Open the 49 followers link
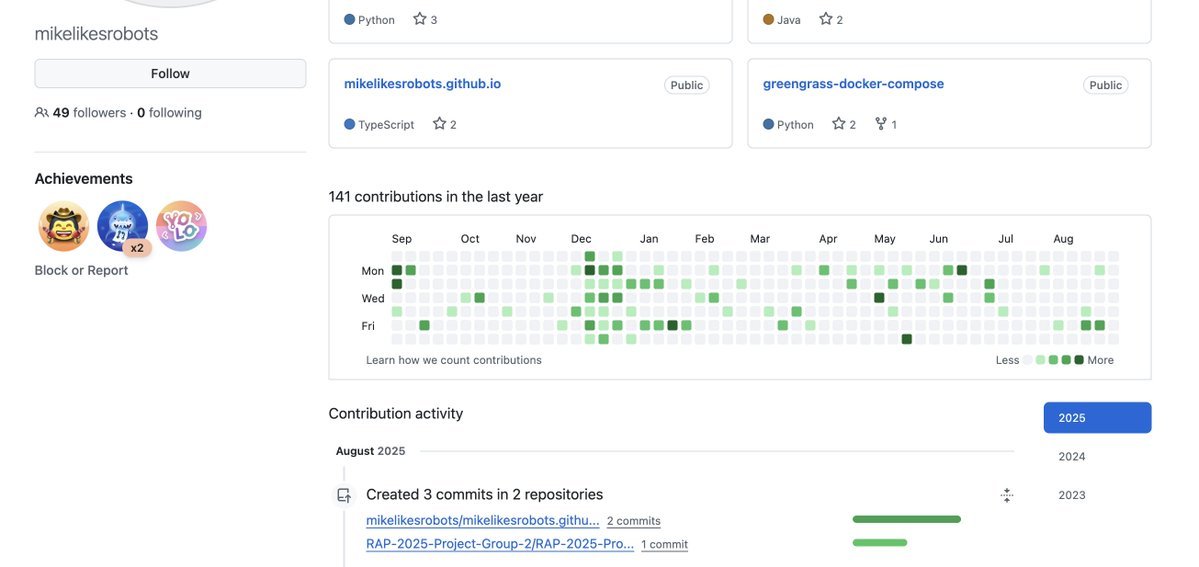The height and width of the screenshot is (567, 1199). coord(89,112)
